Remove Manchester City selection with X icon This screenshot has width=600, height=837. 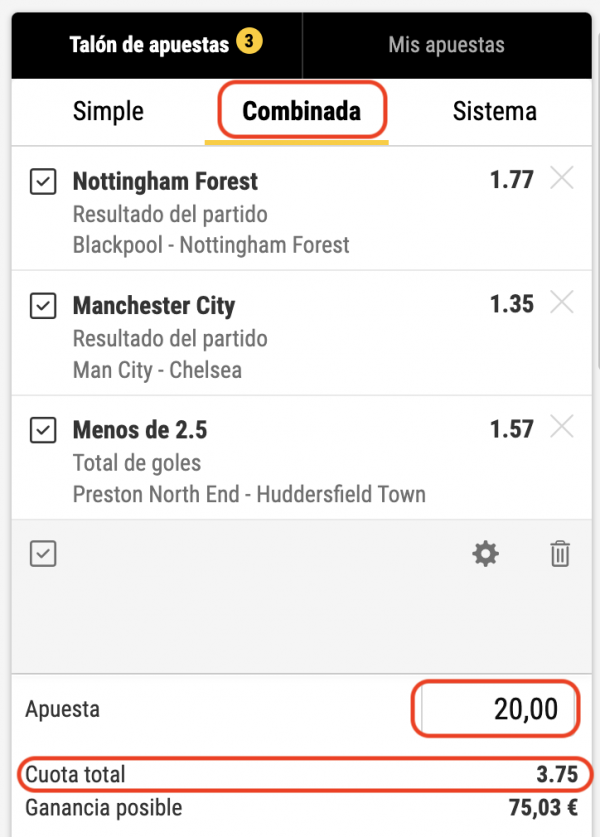tap(562, 303)
